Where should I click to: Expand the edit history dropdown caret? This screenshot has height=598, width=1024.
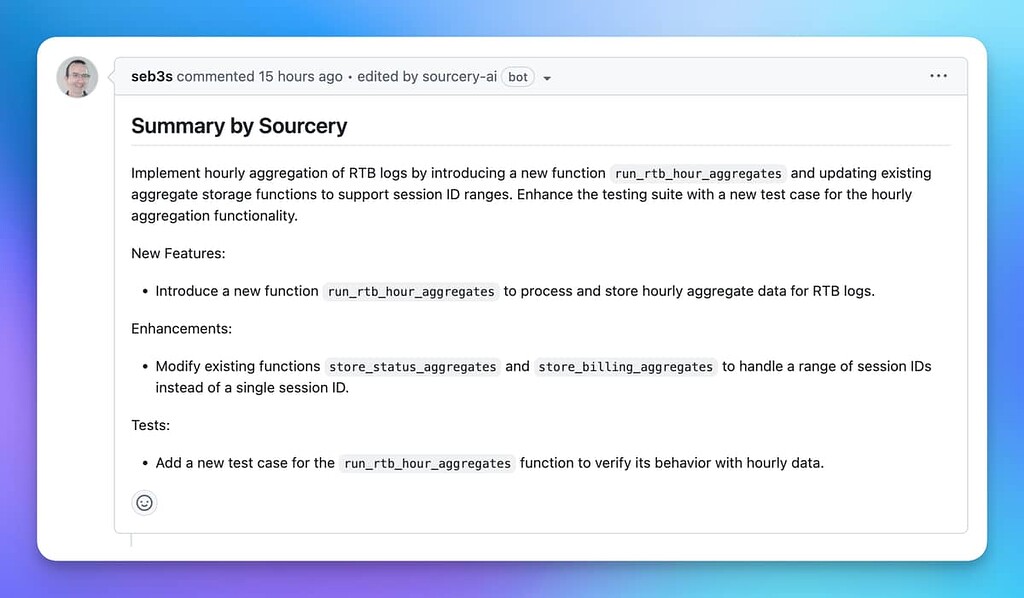click(546, 77)
